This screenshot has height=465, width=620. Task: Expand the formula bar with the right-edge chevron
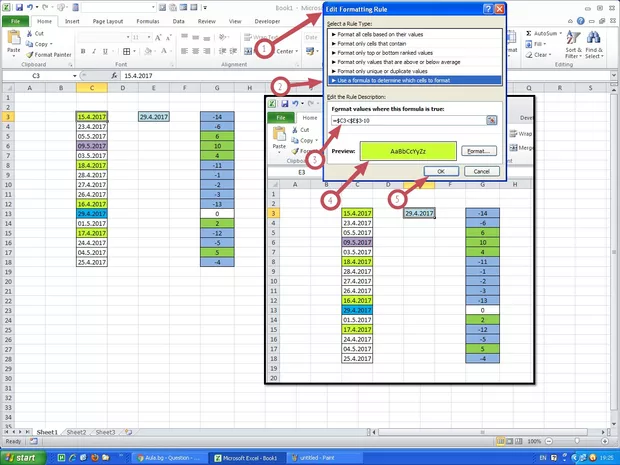pyautogui.click(x=614, y=75)
